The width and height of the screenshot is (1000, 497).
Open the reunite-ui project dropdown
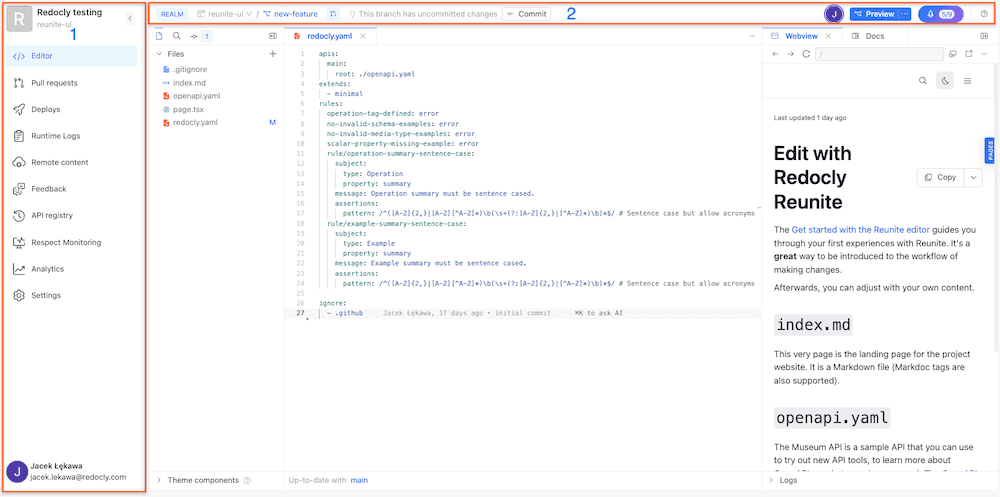tap(224, 14)
